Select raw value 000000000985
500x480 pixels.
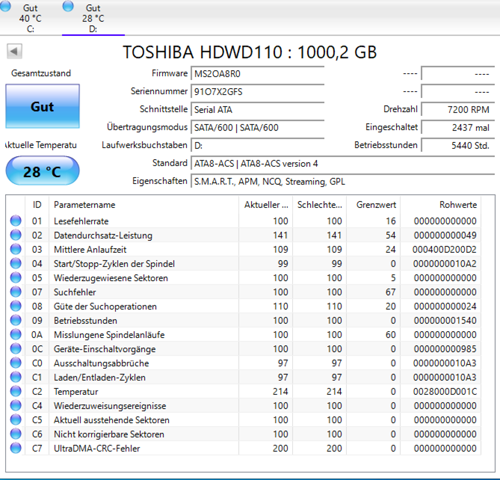pyautogui.click(x=445, y=349)
